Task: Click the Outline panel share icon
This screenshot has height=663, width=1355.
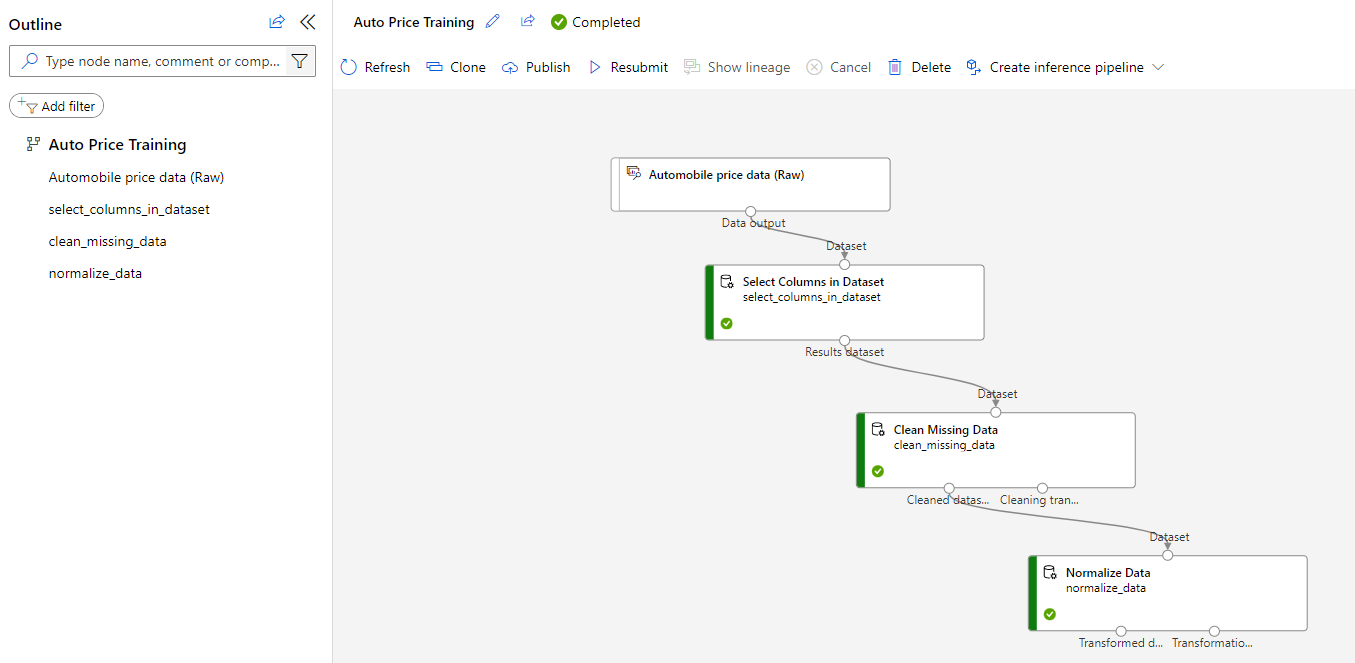Action: coord(277,23)
